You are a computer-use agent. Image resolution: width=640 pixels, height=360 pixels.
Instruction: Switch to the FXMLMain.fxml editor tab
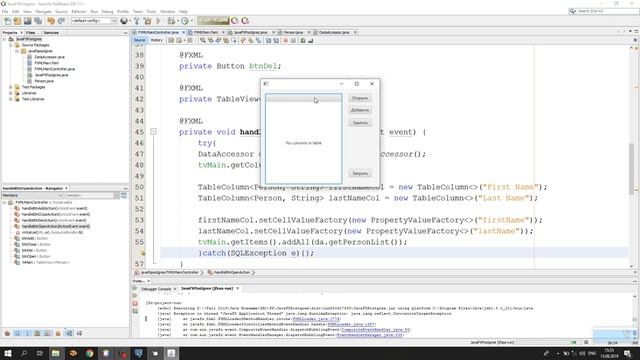[206, 32]
